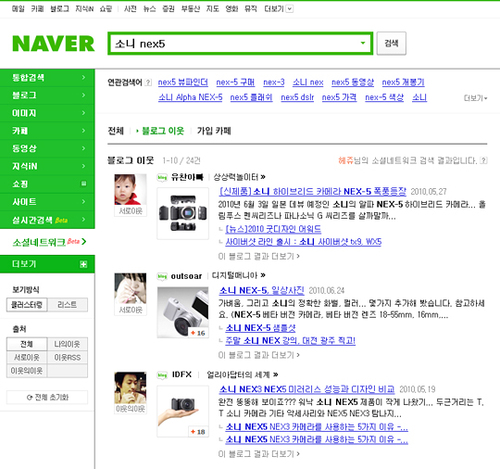Open 동영상 in the green sidebar

[x=47, y=148]
